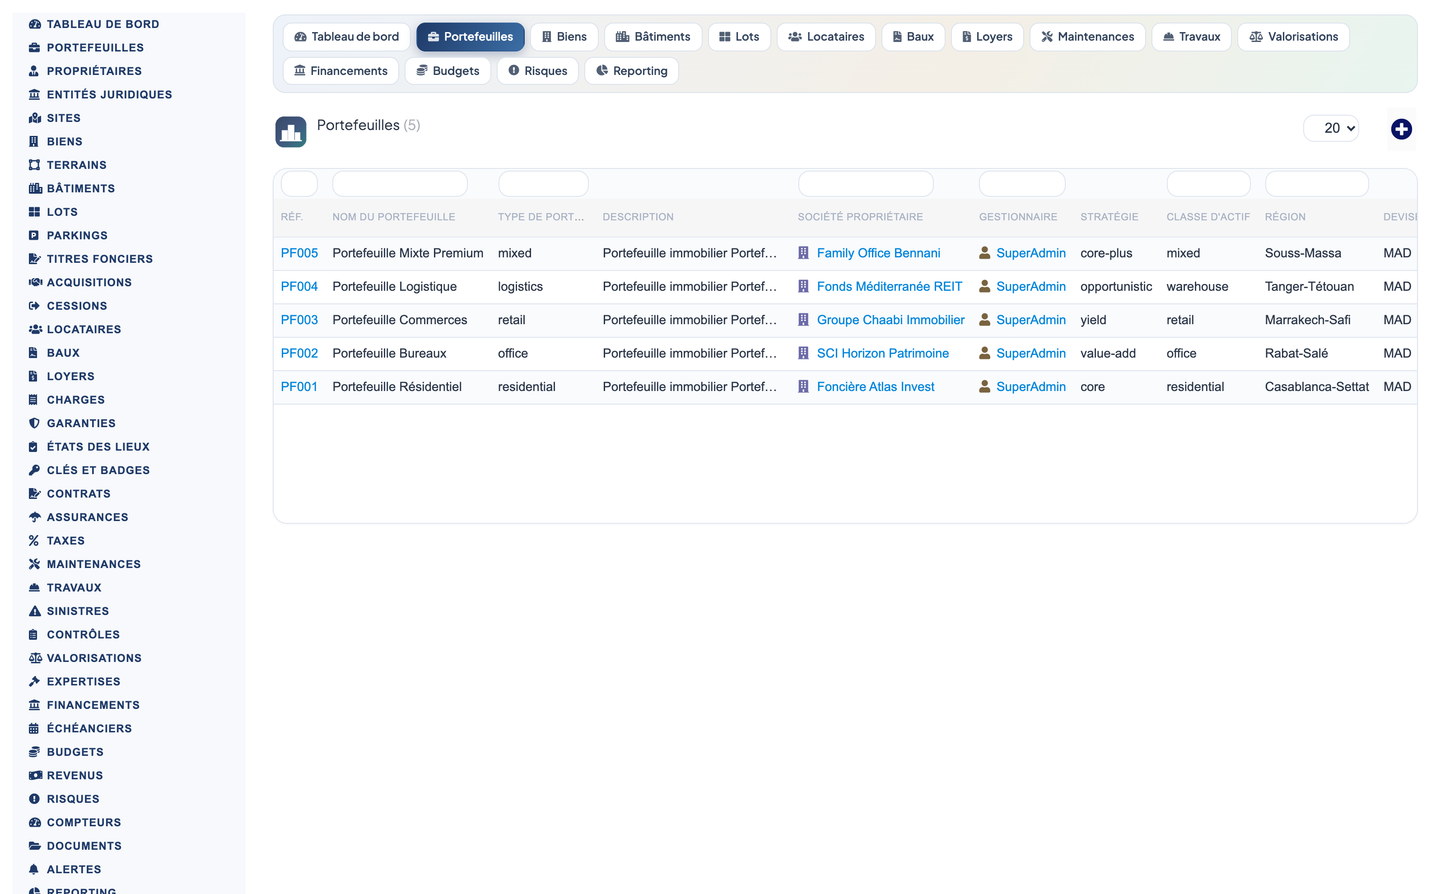Go to the Loyers tab
Image resolution: width=1445 pixels, height=894 pixels.
point(987,37)
